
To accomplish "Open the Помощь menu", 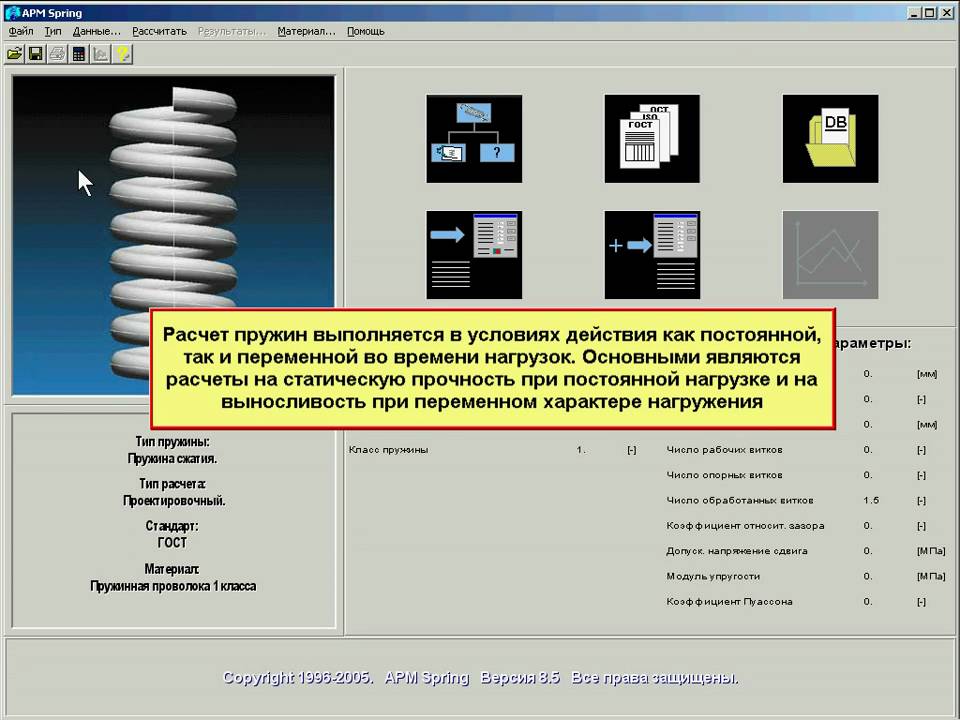I will point(366,31).
